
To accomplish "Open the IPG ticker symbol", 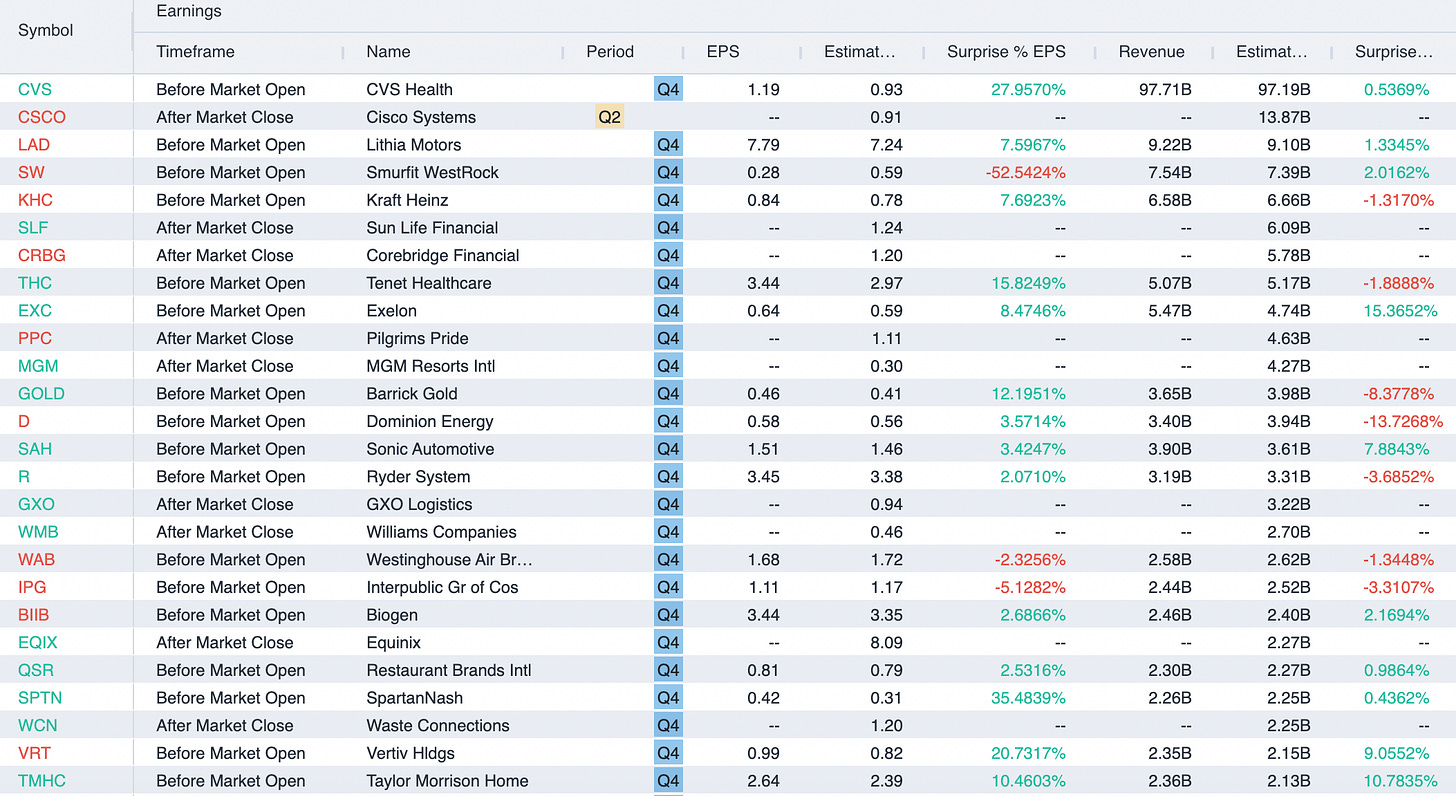I will click(32, 588).
